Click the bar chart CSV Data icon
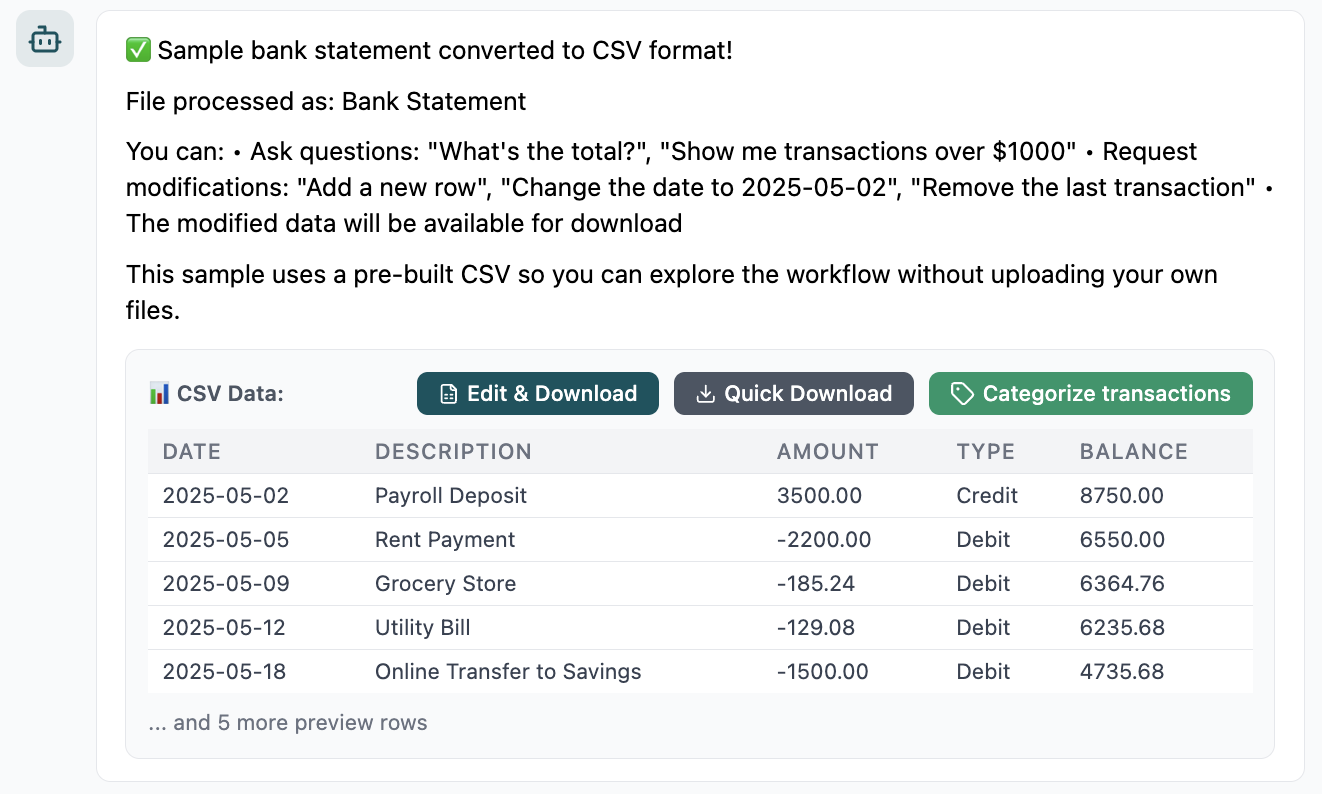 click(158, 394)
